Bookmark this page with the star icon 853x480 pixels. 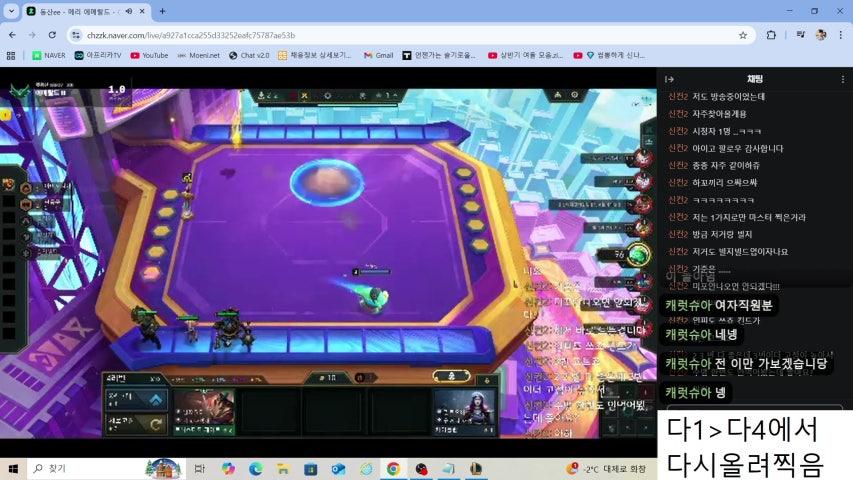743,35
